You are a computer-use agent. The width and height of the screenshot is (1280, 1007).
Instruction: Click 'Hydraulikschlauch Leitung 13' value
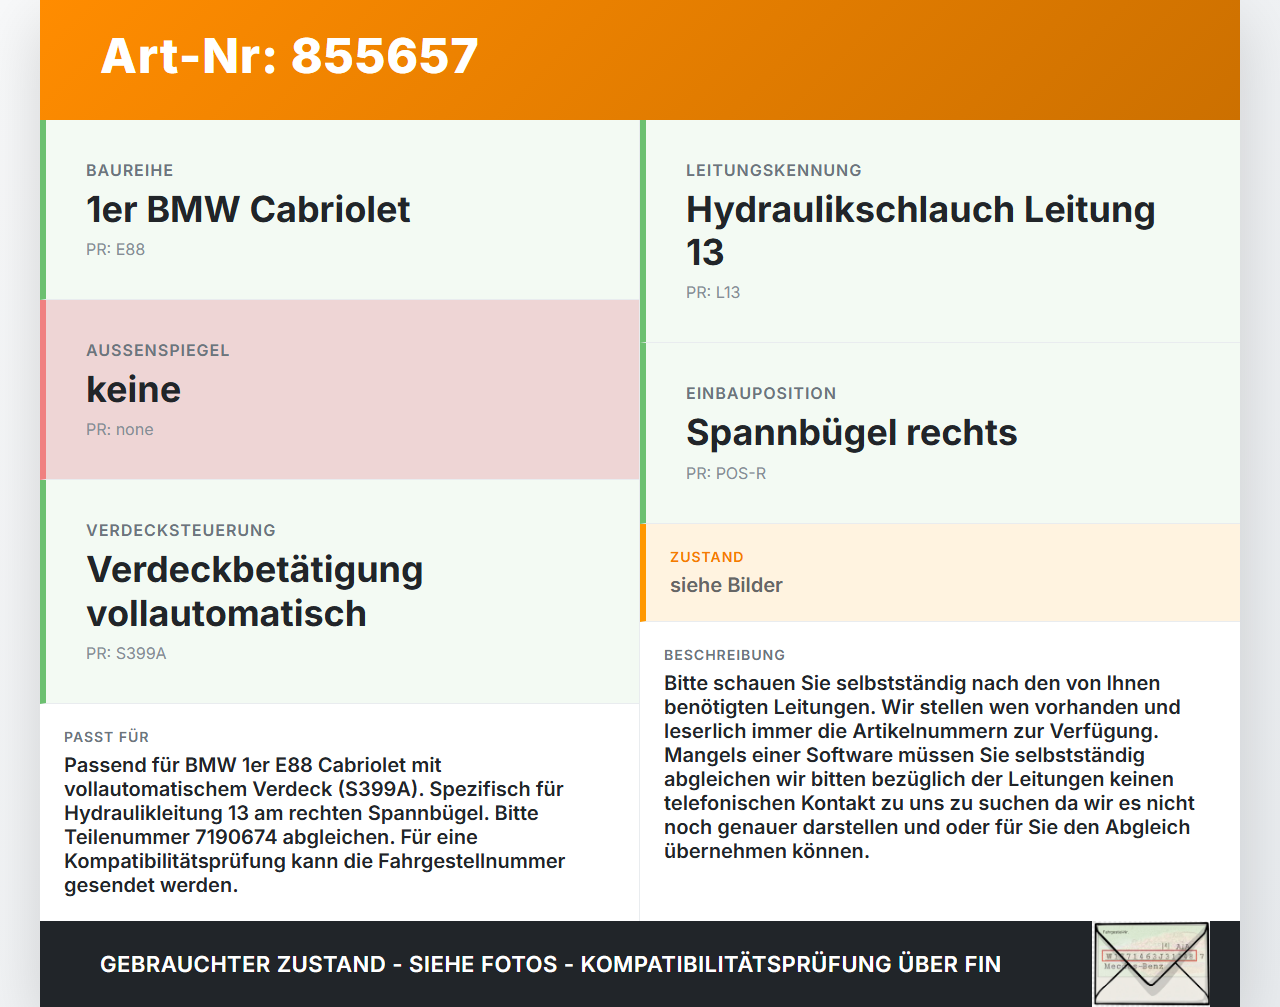pyautogui.click(x=921, y=230)
